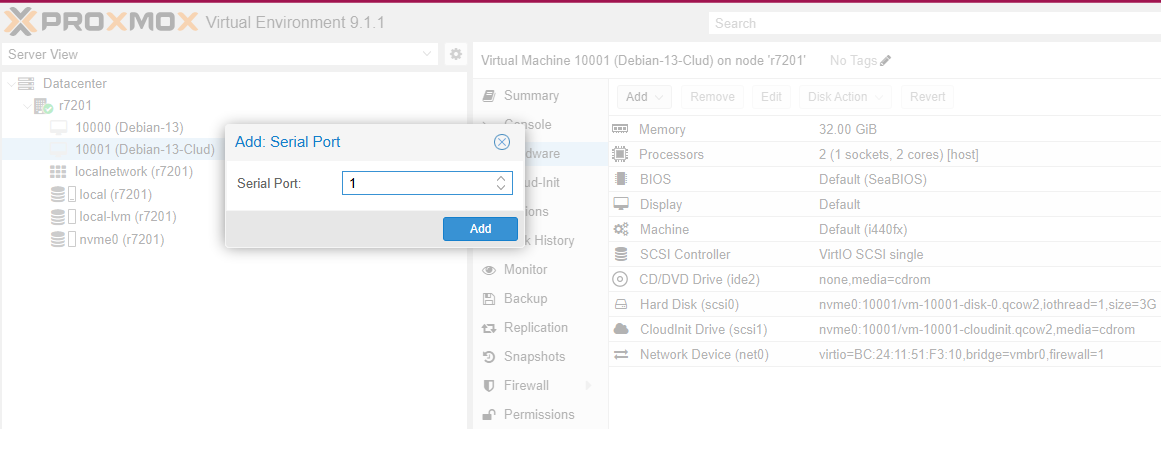
Task: Click the CloudInit Drive cloud icon
Action: click(620, 329)
